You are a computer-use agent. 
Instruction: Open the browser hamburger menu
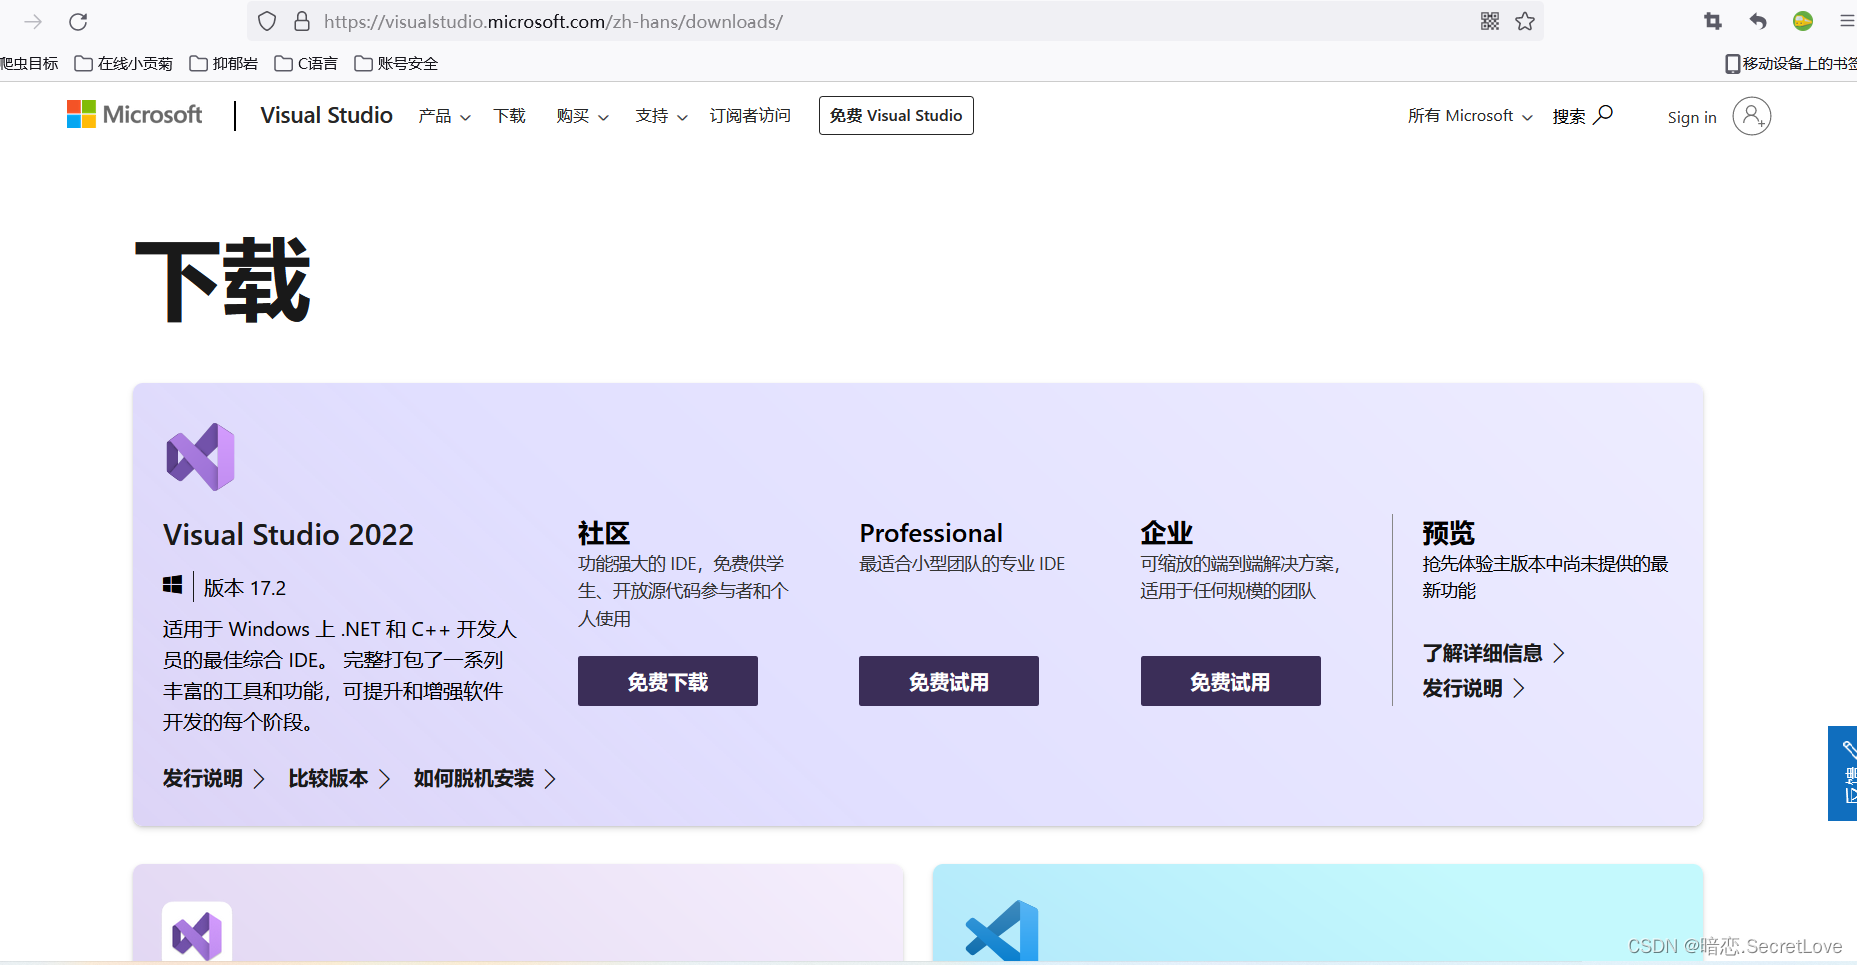tap(1847, 21)
